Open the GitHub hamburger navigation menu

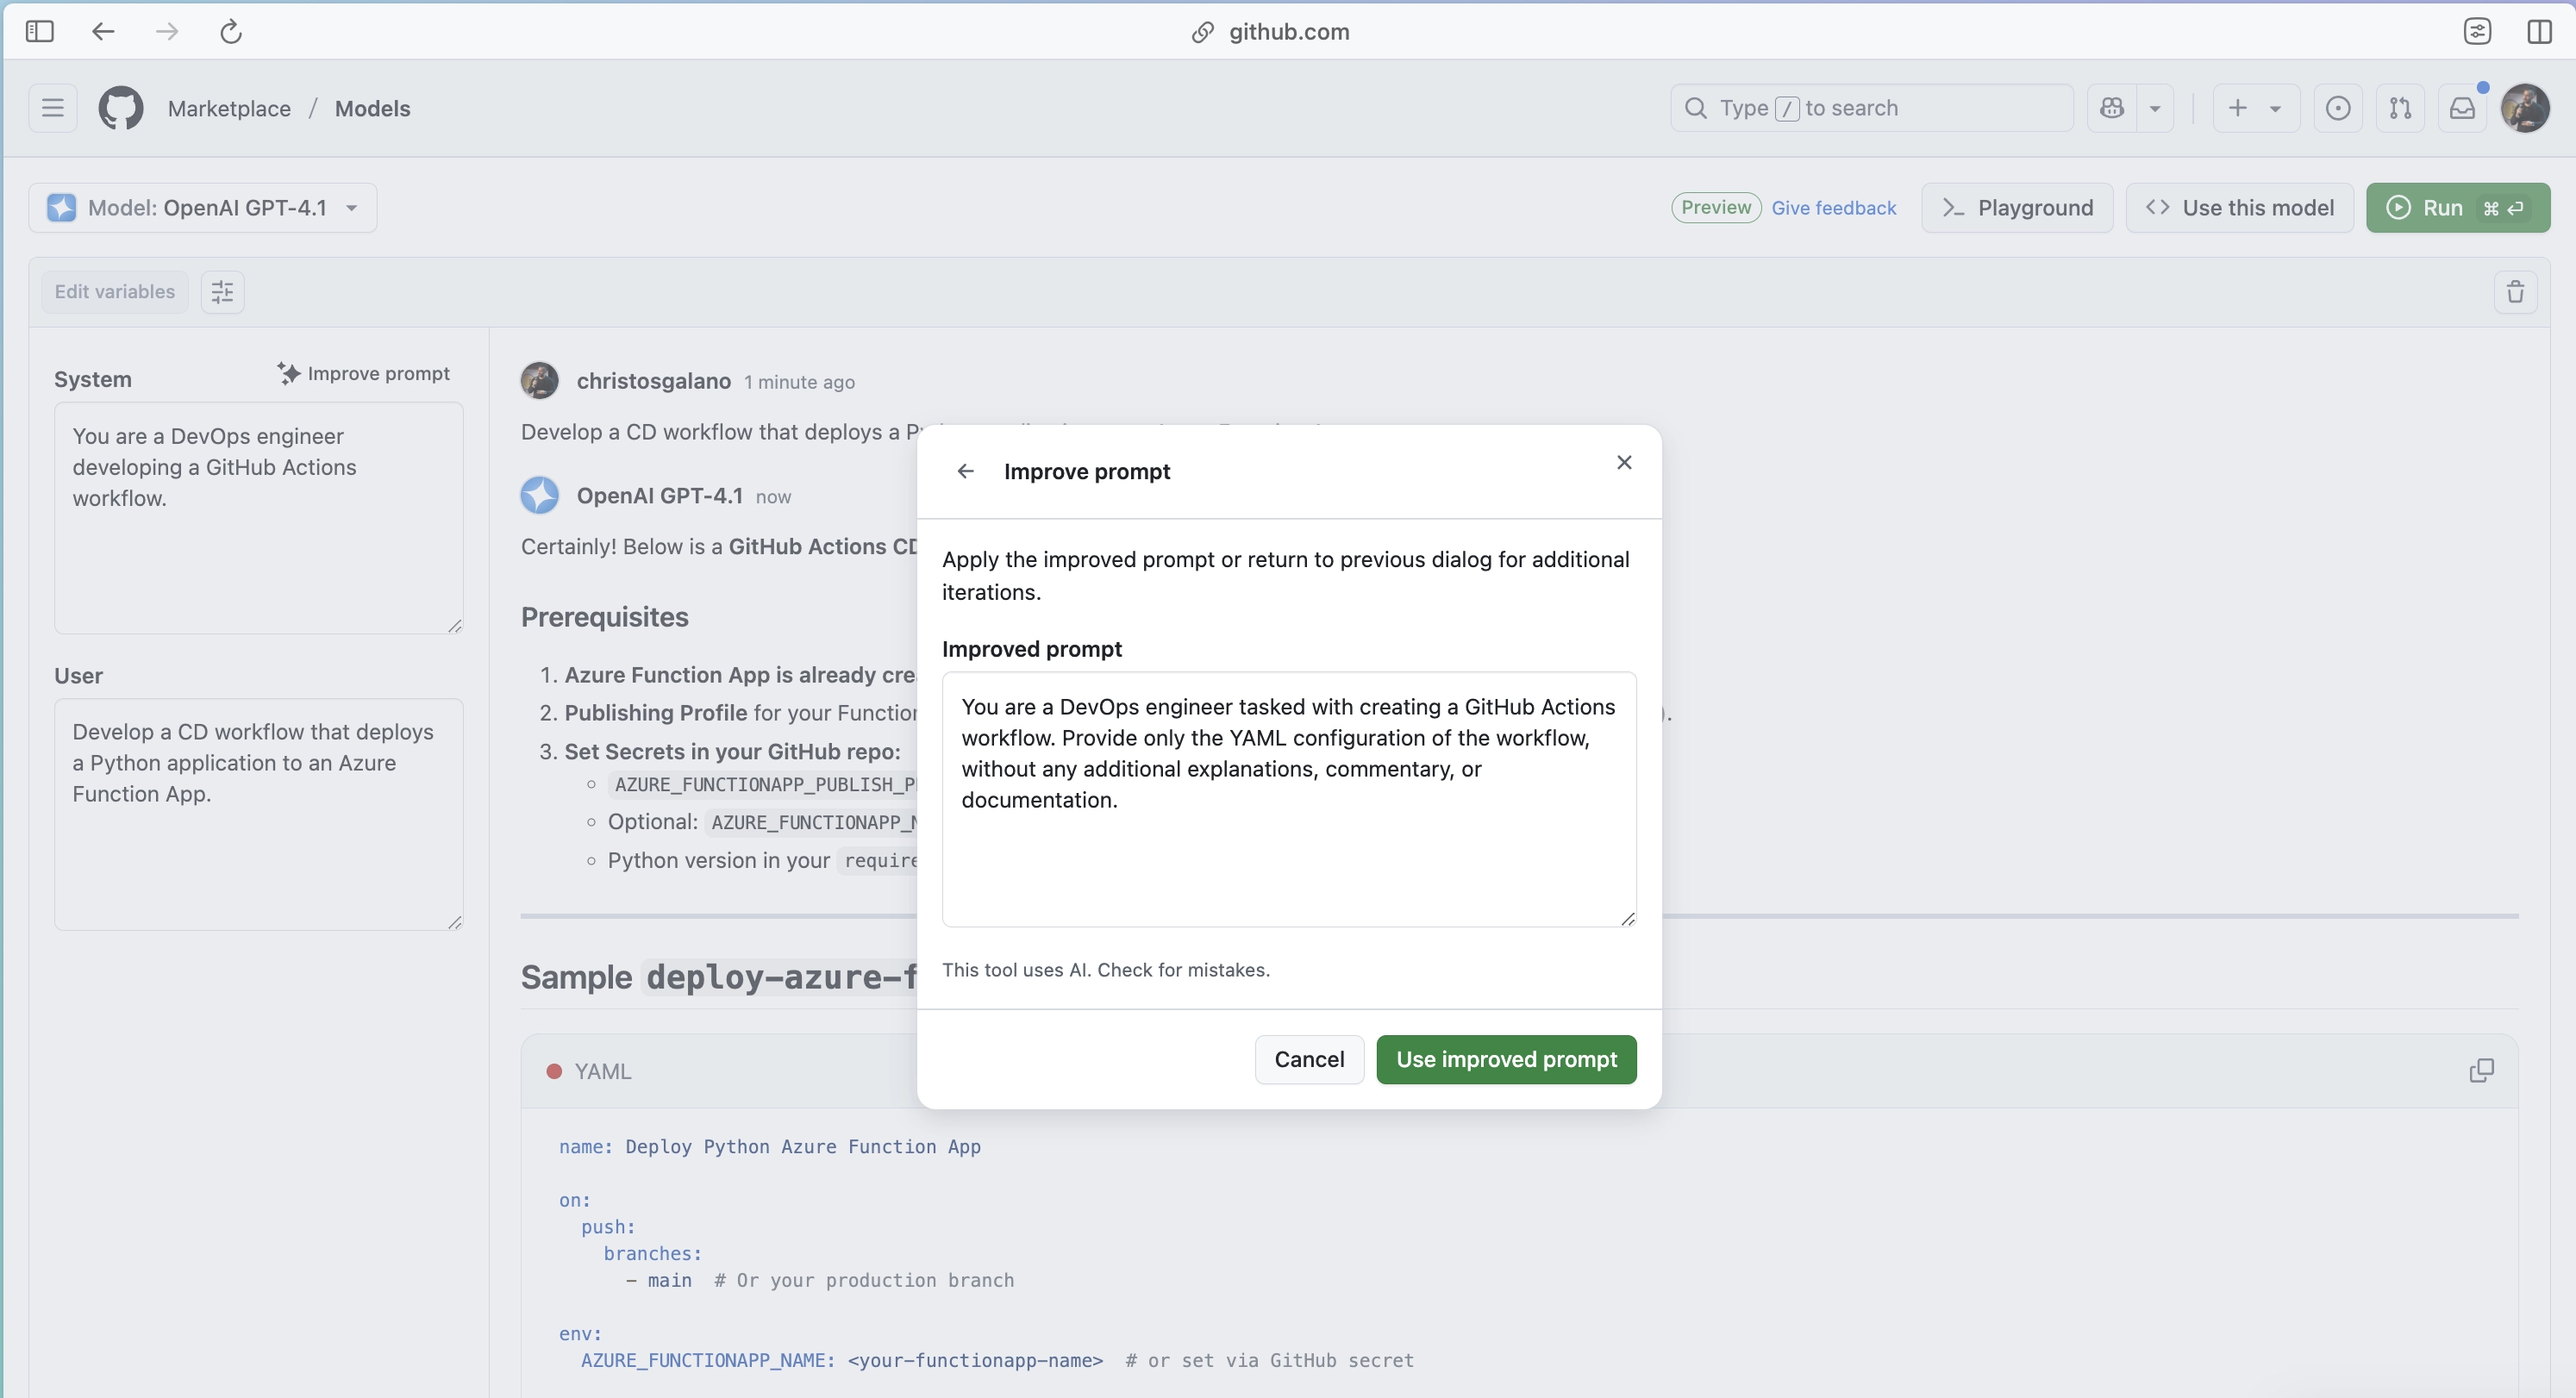point(53,108)
